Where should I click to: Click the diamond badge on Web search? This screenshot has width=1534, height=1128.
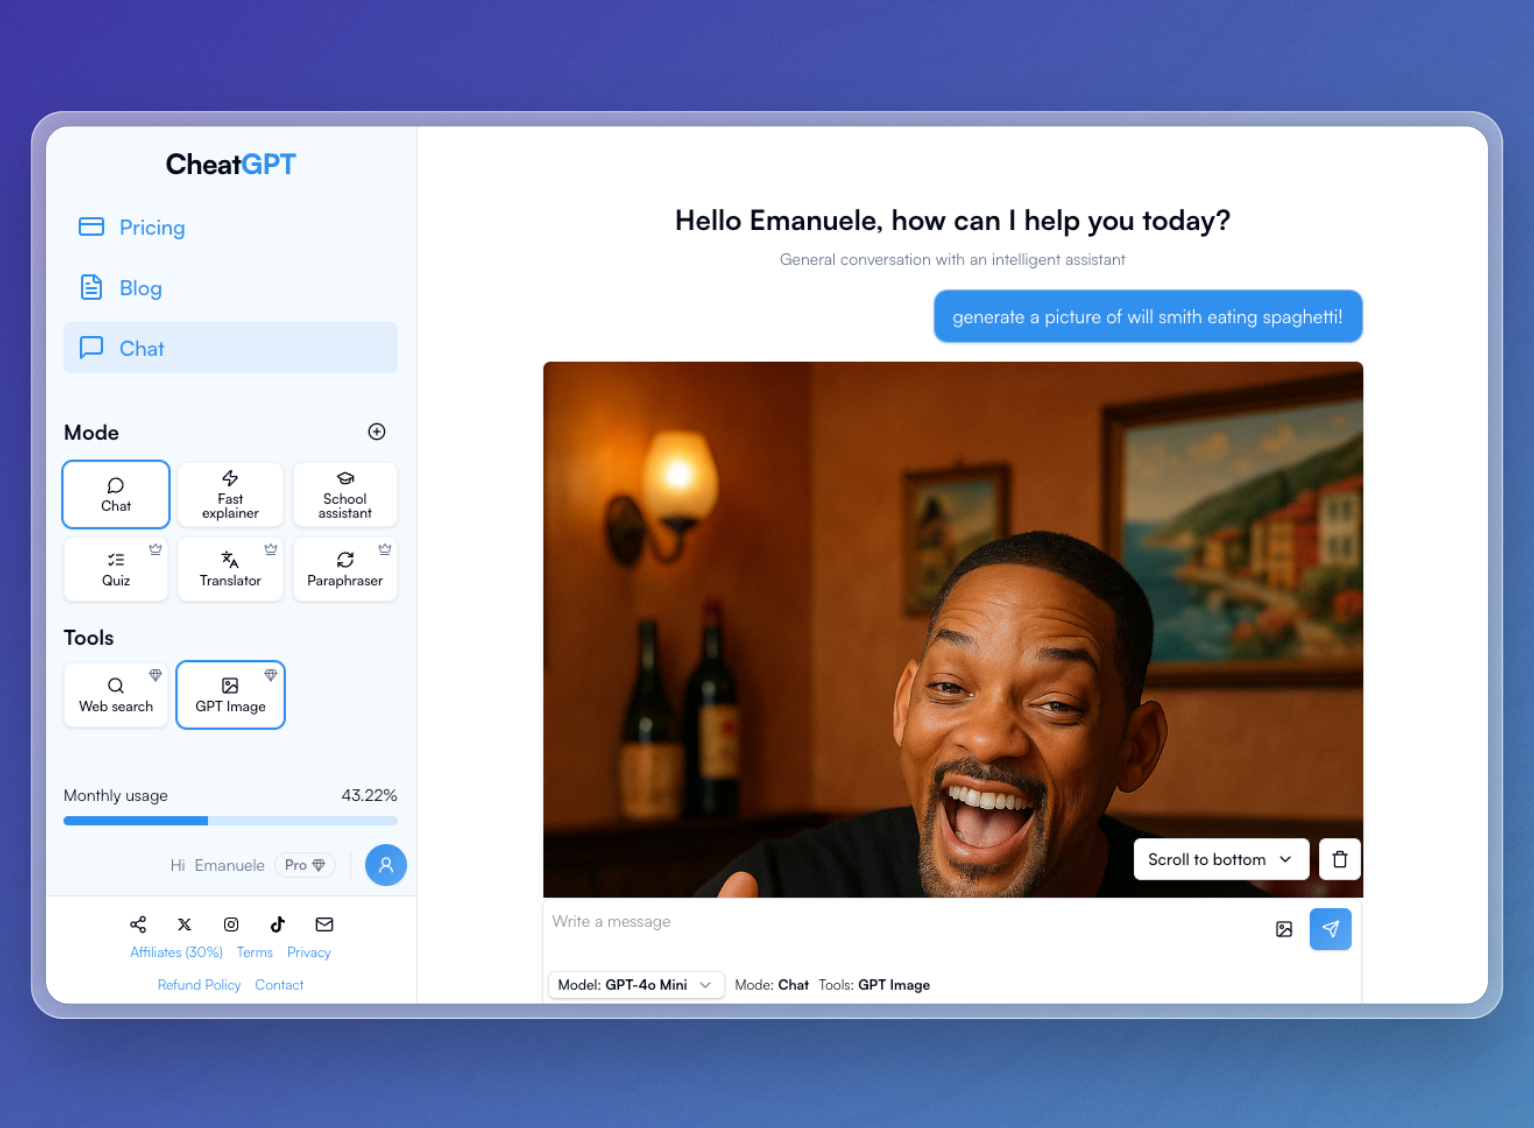coord(155,675)
